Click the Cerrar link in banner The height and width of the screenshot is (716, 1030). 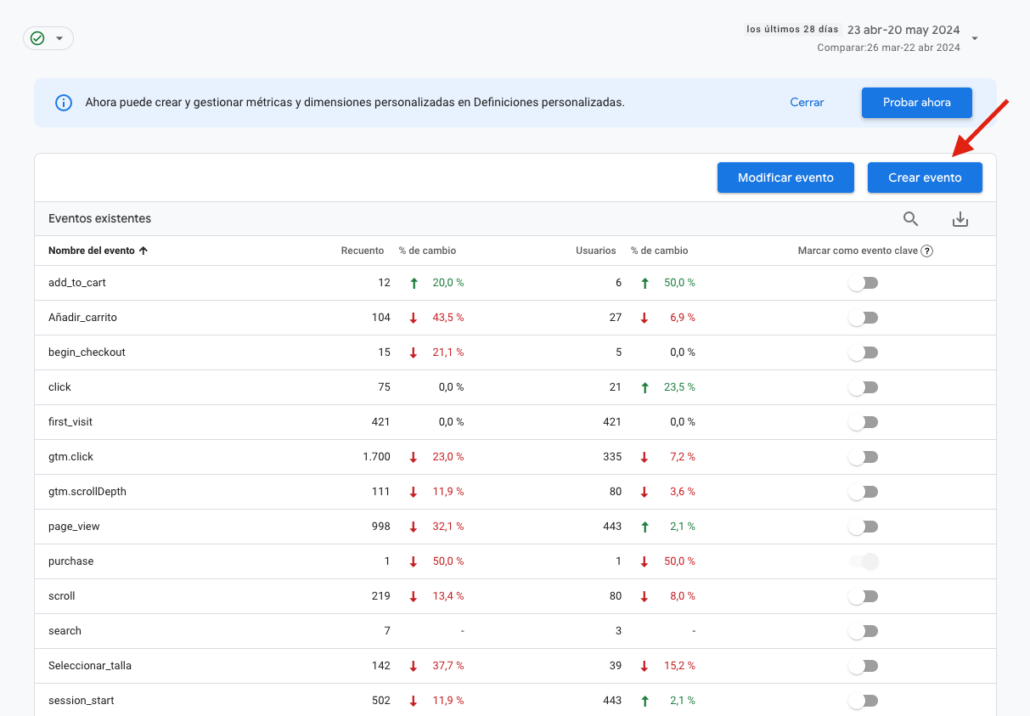click(x=806, y=103)
